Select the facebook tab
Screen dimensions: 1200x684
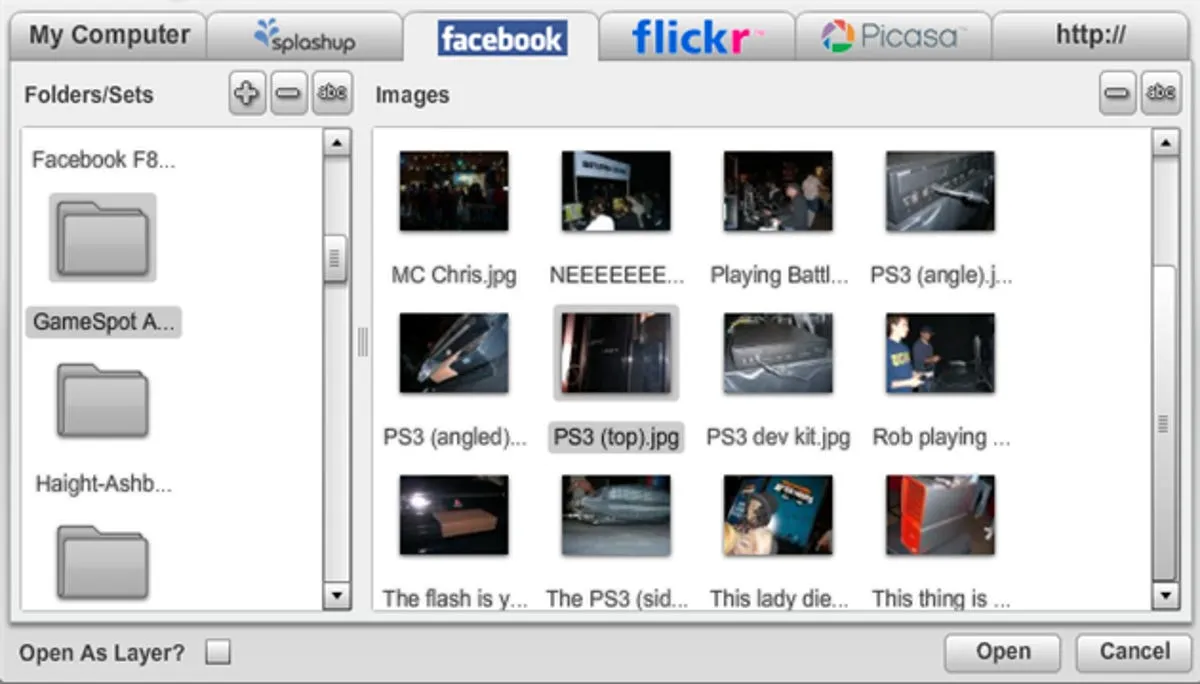pos(501,38)
